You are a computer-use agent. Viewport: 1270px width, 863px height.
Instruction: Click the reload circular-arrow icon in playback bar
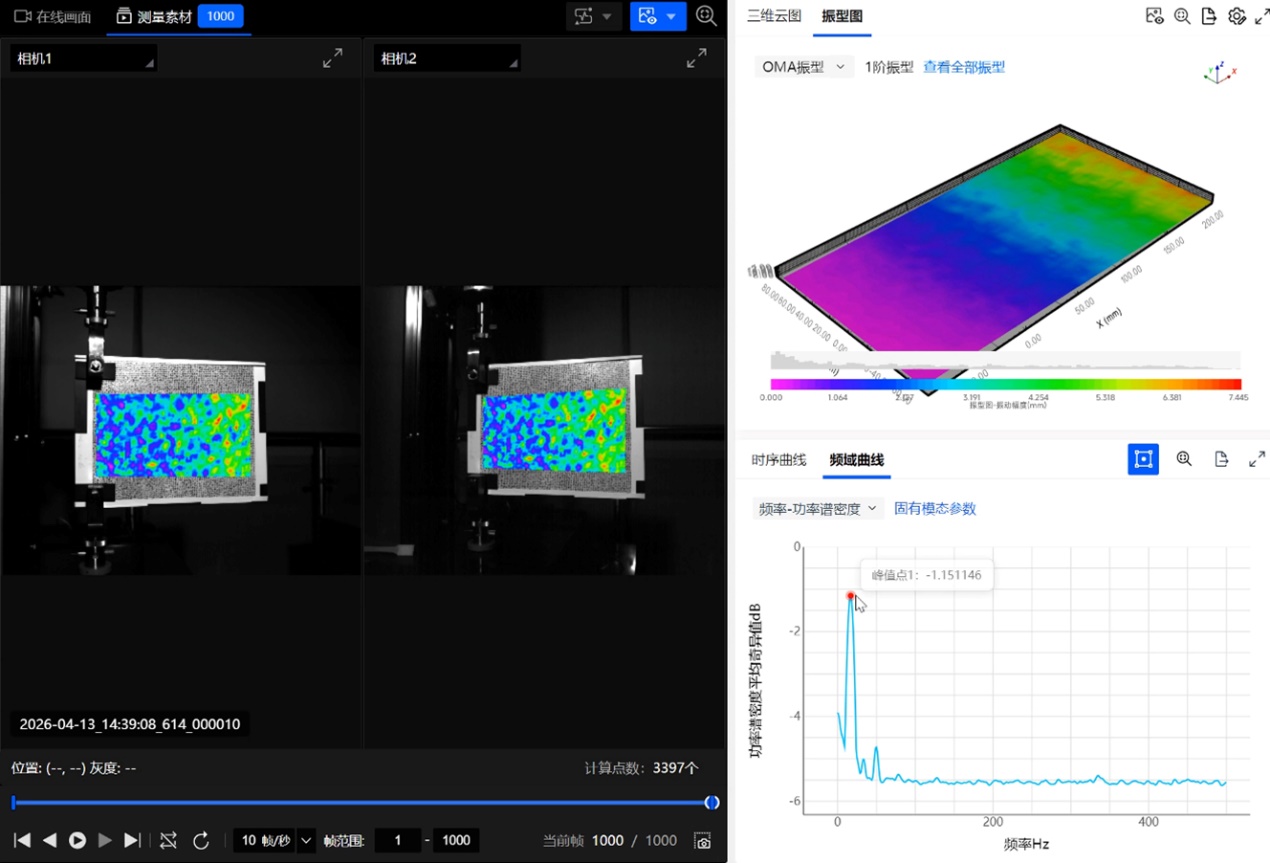[201, 841]
